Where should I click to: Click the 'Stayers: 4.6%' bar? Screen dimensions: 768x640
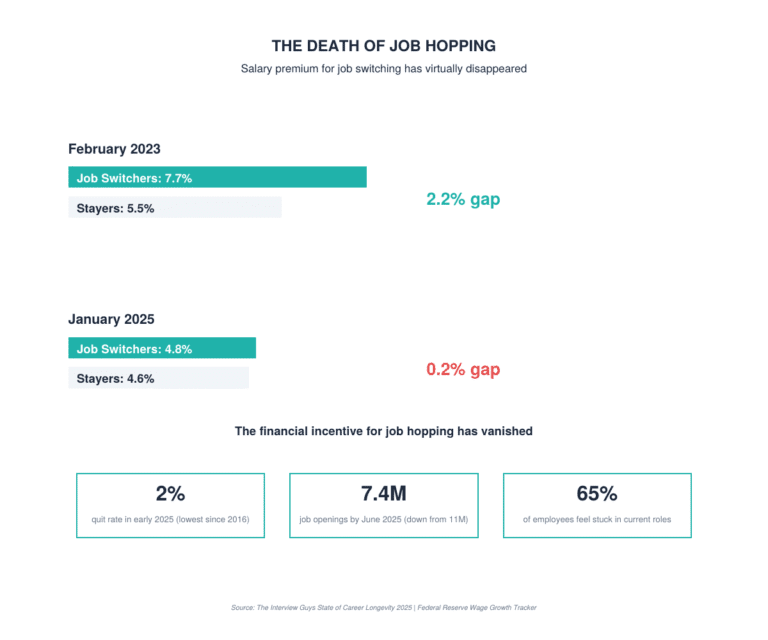pos(158,379)
